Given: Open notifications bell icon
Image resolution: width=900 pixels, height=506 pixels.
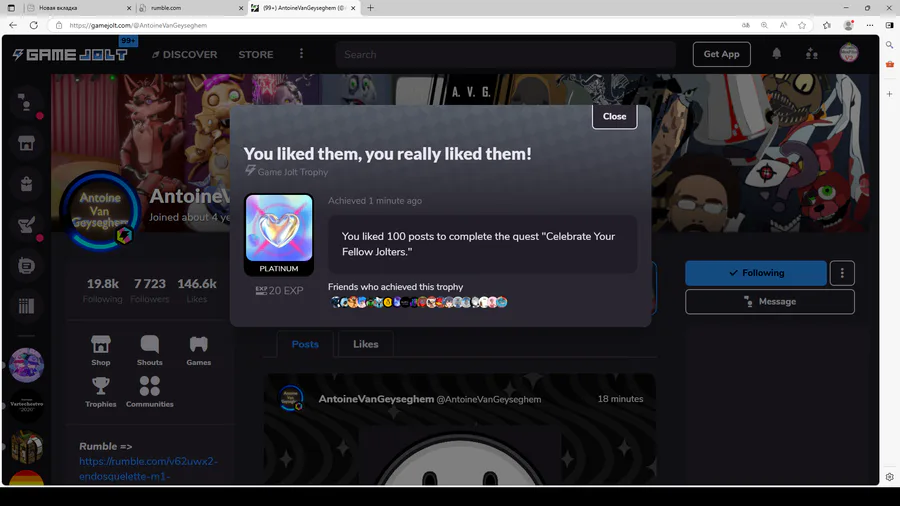Looking at the screenshot, I should pyautogui.click(x=777, y=53).
